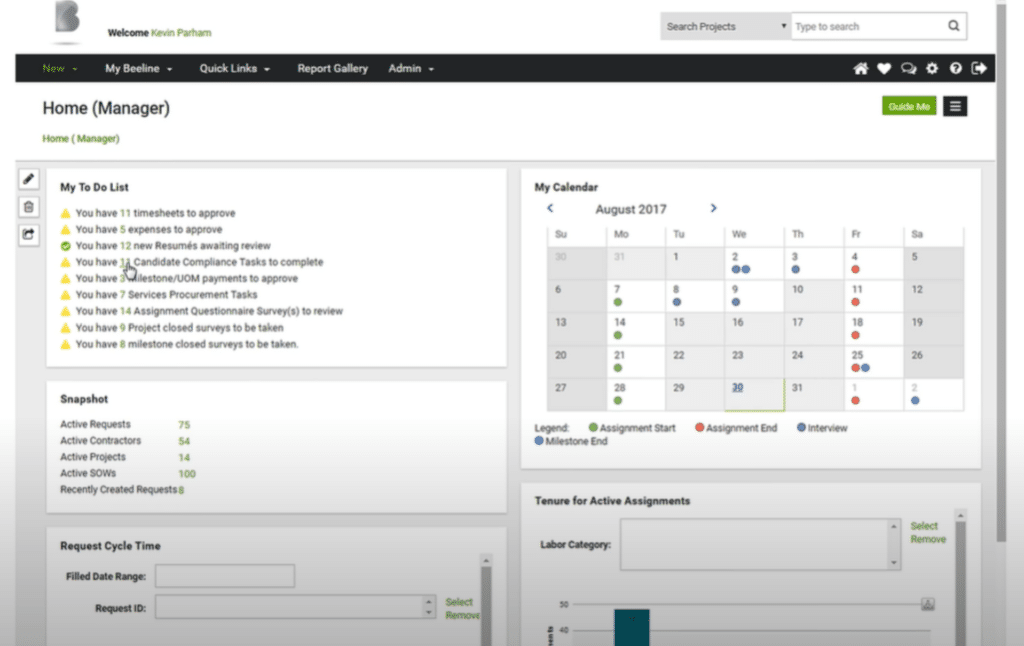Click the share icon in the left sidebar
Image resolution: width=1024 pixels, height=646 pixels.
point(28,232)
